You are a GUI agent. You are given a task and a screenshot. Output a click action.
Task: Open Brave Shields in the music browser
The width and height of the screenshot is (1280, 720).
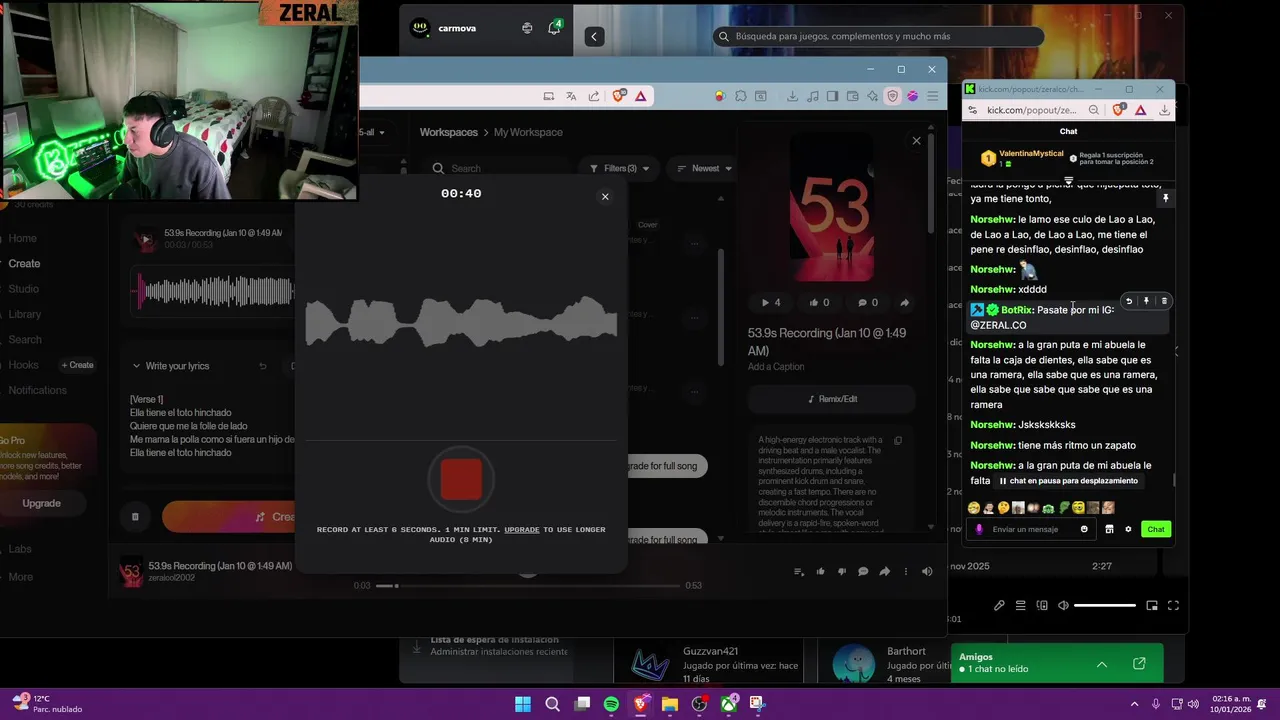[x=618, y=96]
